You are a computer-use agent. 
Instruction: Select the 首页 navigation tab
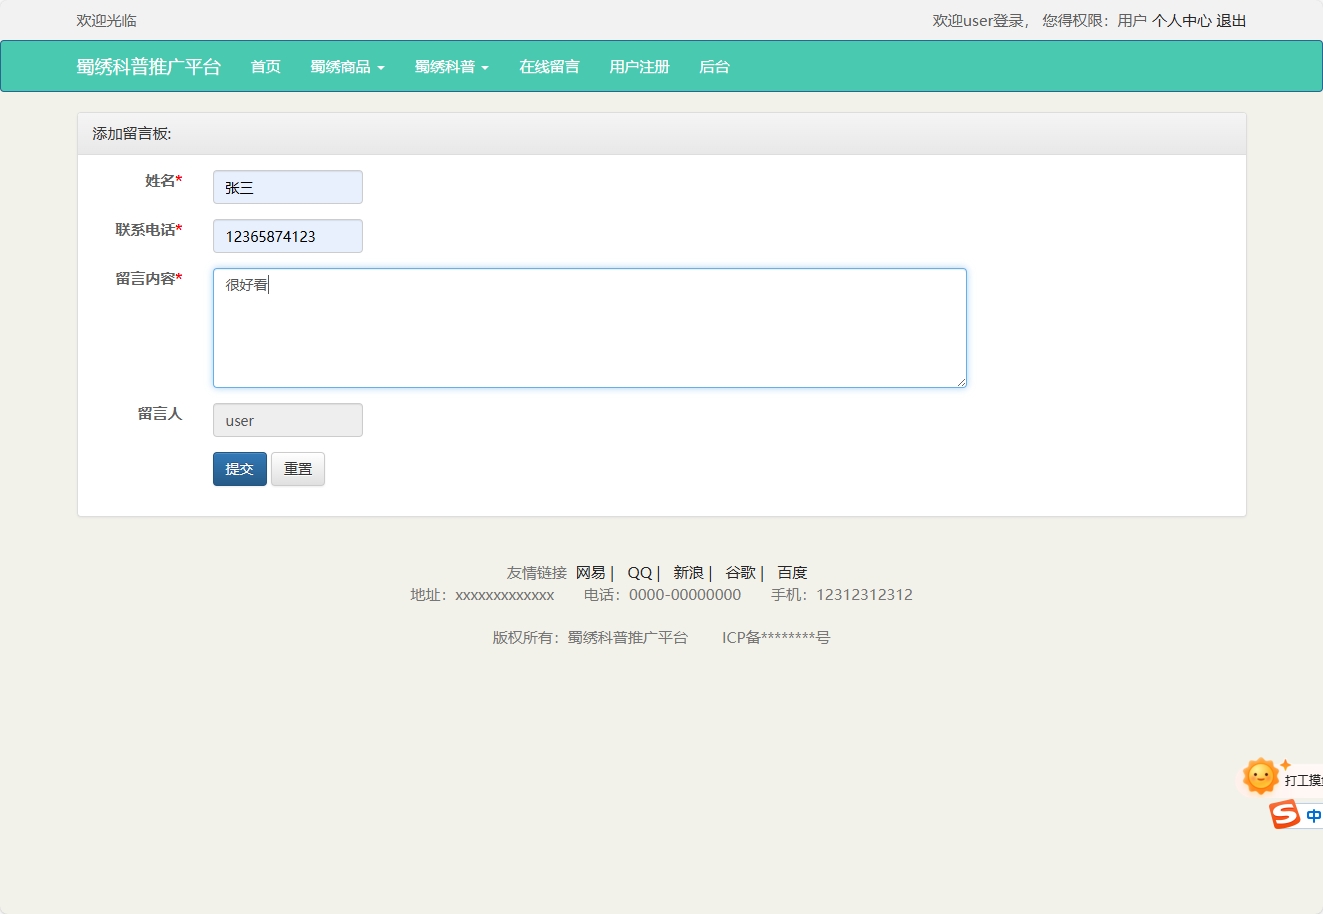pos(265,66)
